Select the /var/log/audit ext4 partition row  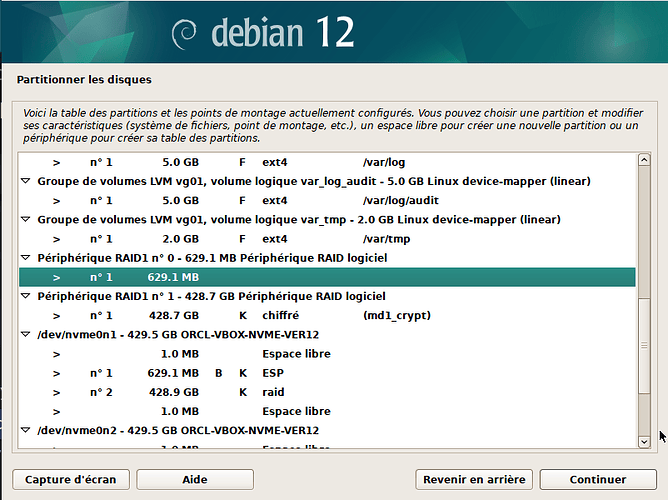[327, 201]
